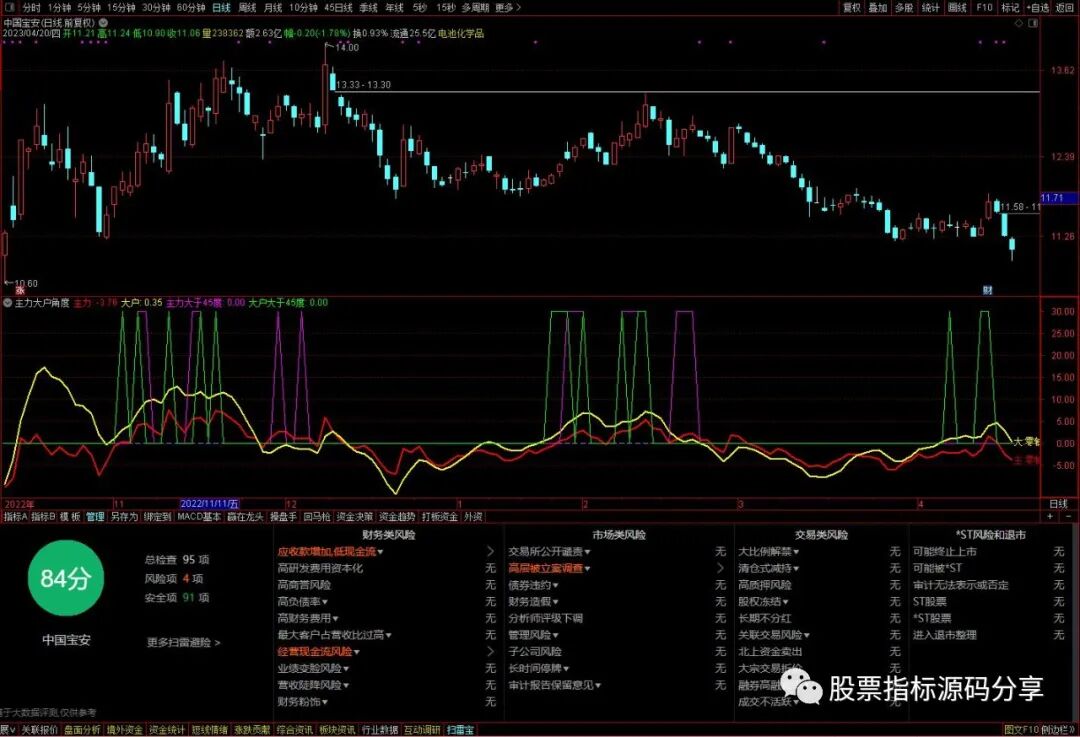Zoom in with the + at the time axis
Screen dimensions: 1080x737
coord(1050,516)
